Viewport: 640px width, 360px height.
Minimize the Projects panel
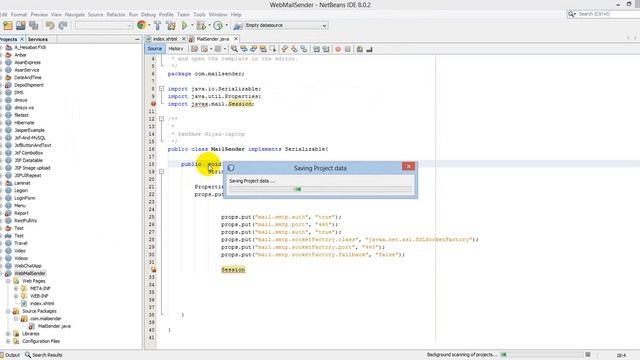[137, 39]
